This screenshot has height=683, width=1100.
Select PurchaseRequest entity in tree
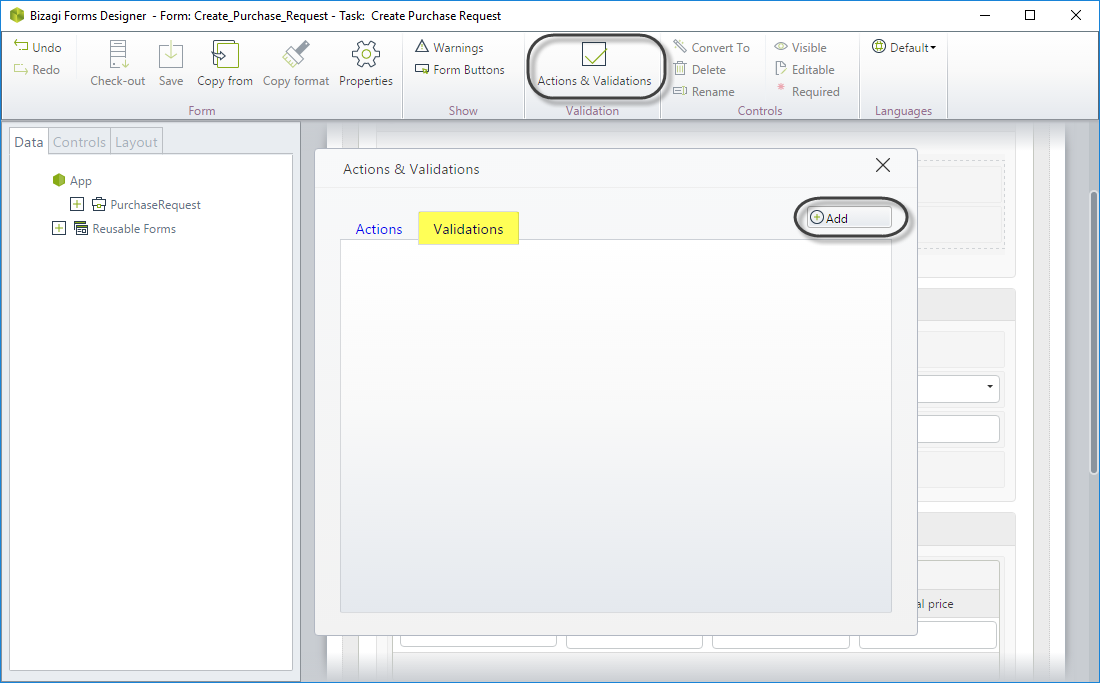coord(155,205)
